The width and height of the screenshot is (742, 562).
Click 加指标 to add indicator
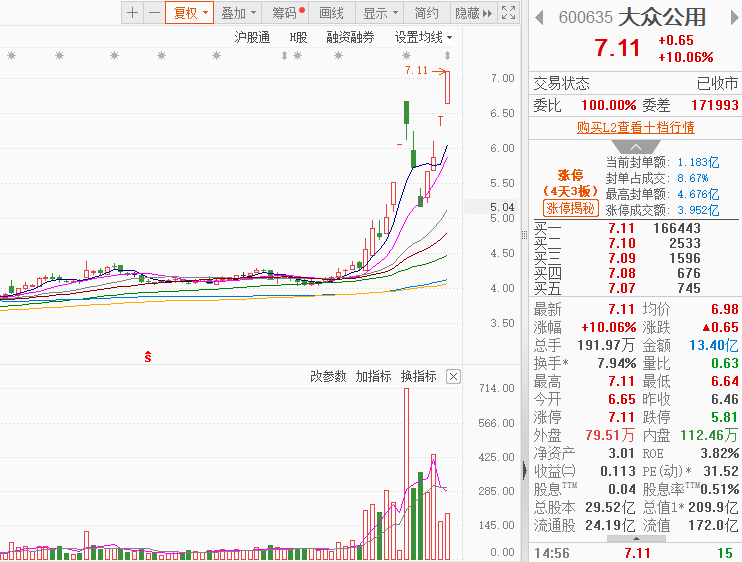[x=373, y=377]
